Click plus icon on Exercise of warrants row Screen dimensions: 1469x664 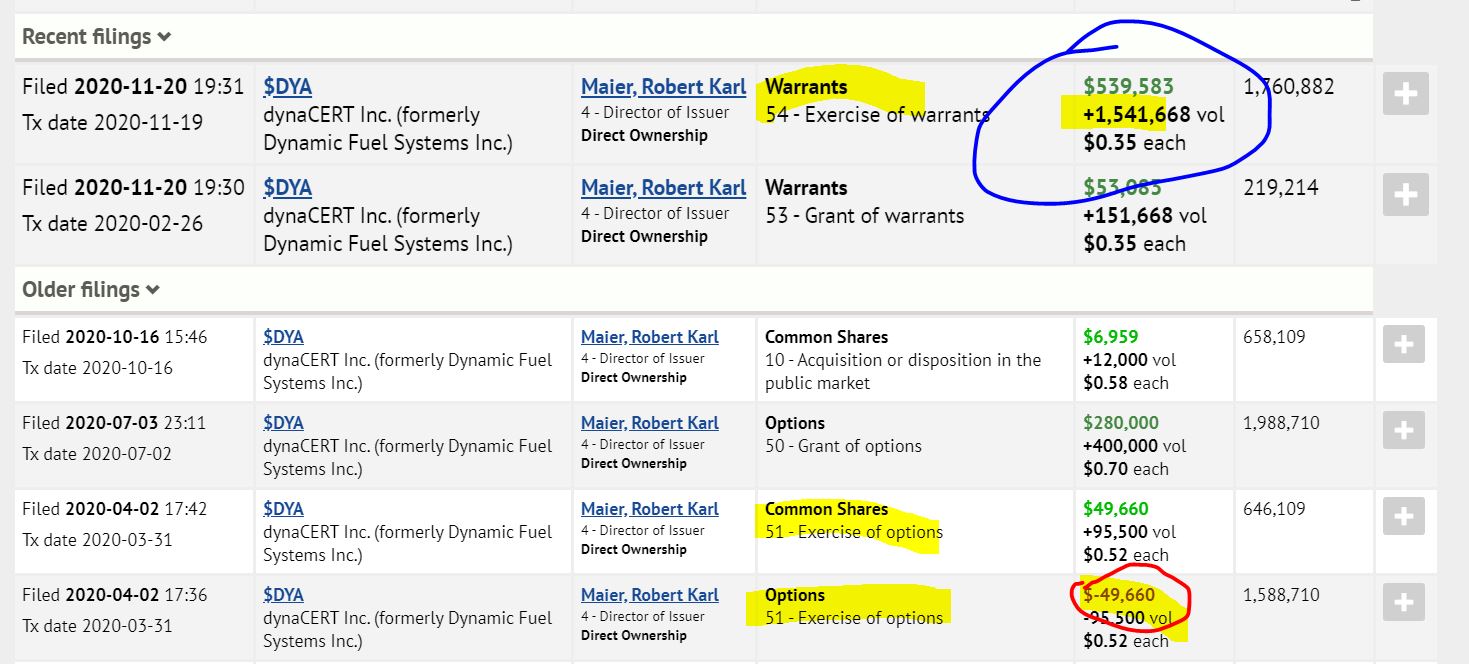tap(1405, 94)
